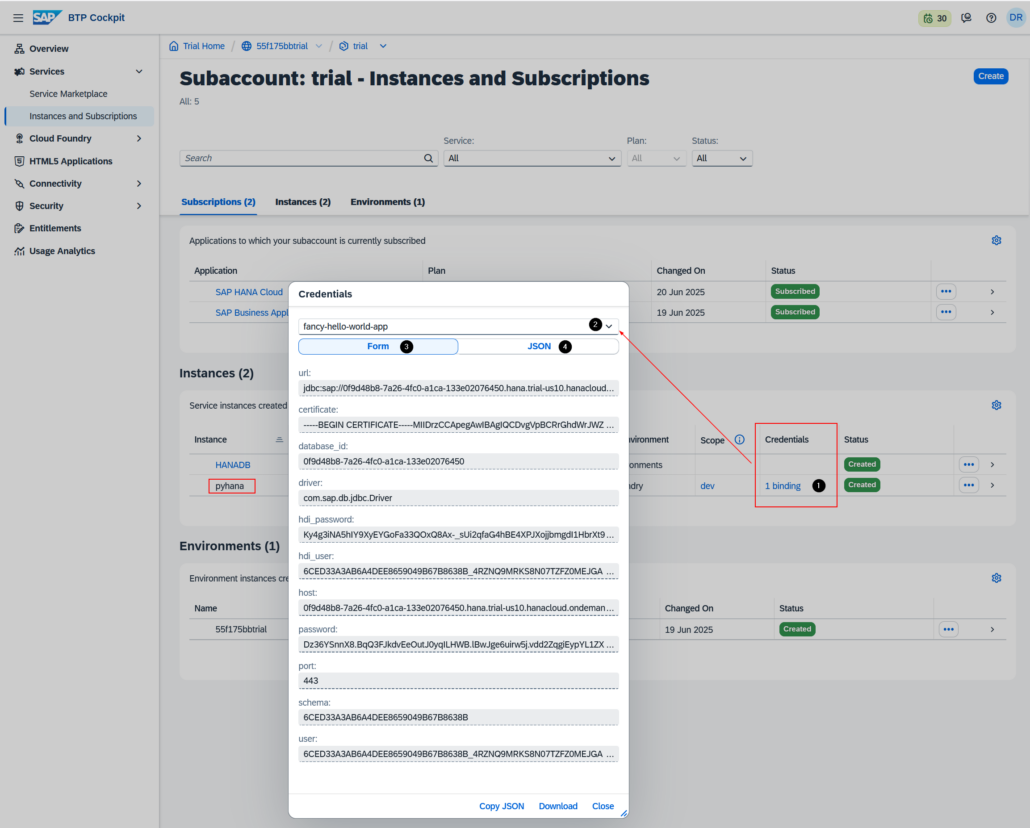Open the DR user profile avatar
1030x828 pixels.
(1016, 18)
